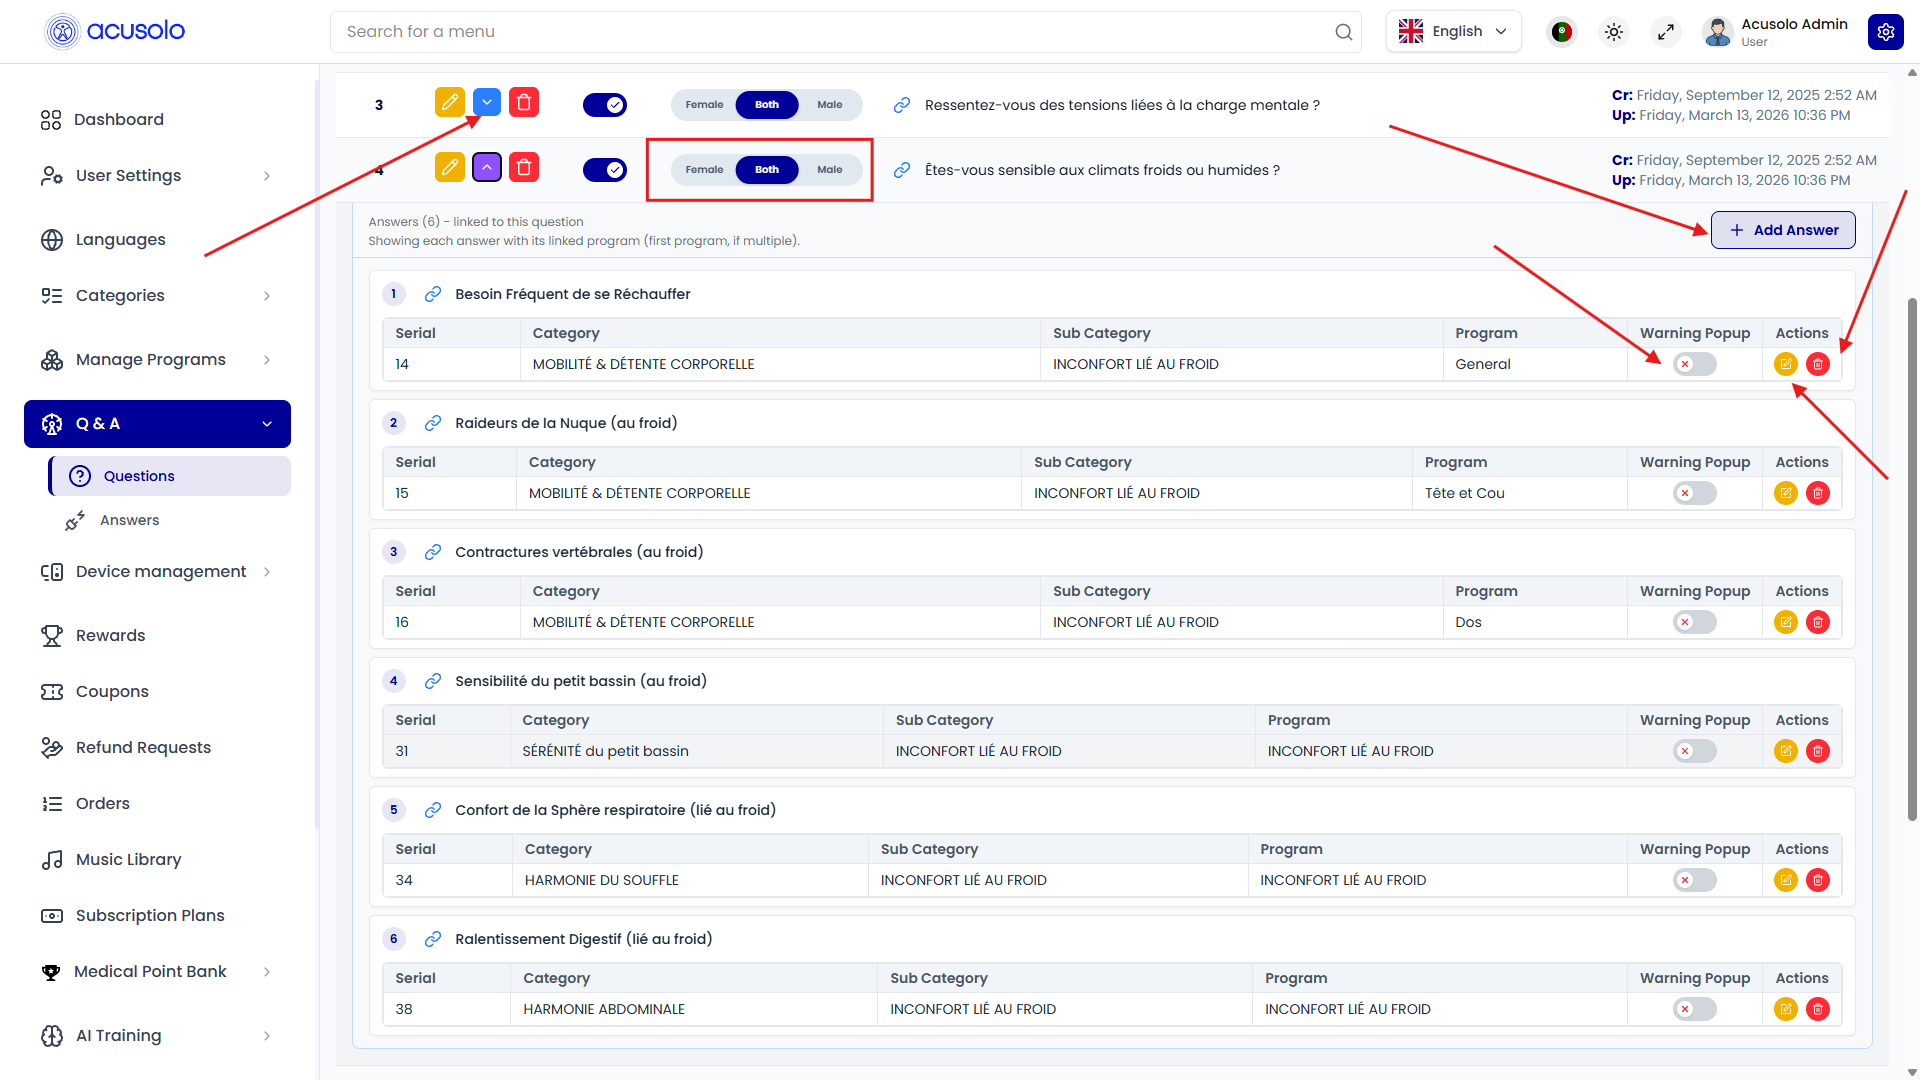The width and height of the screenshot is (1920, 1080).
Task: Expand the Medical Point Bank menu
Action: 157,972
